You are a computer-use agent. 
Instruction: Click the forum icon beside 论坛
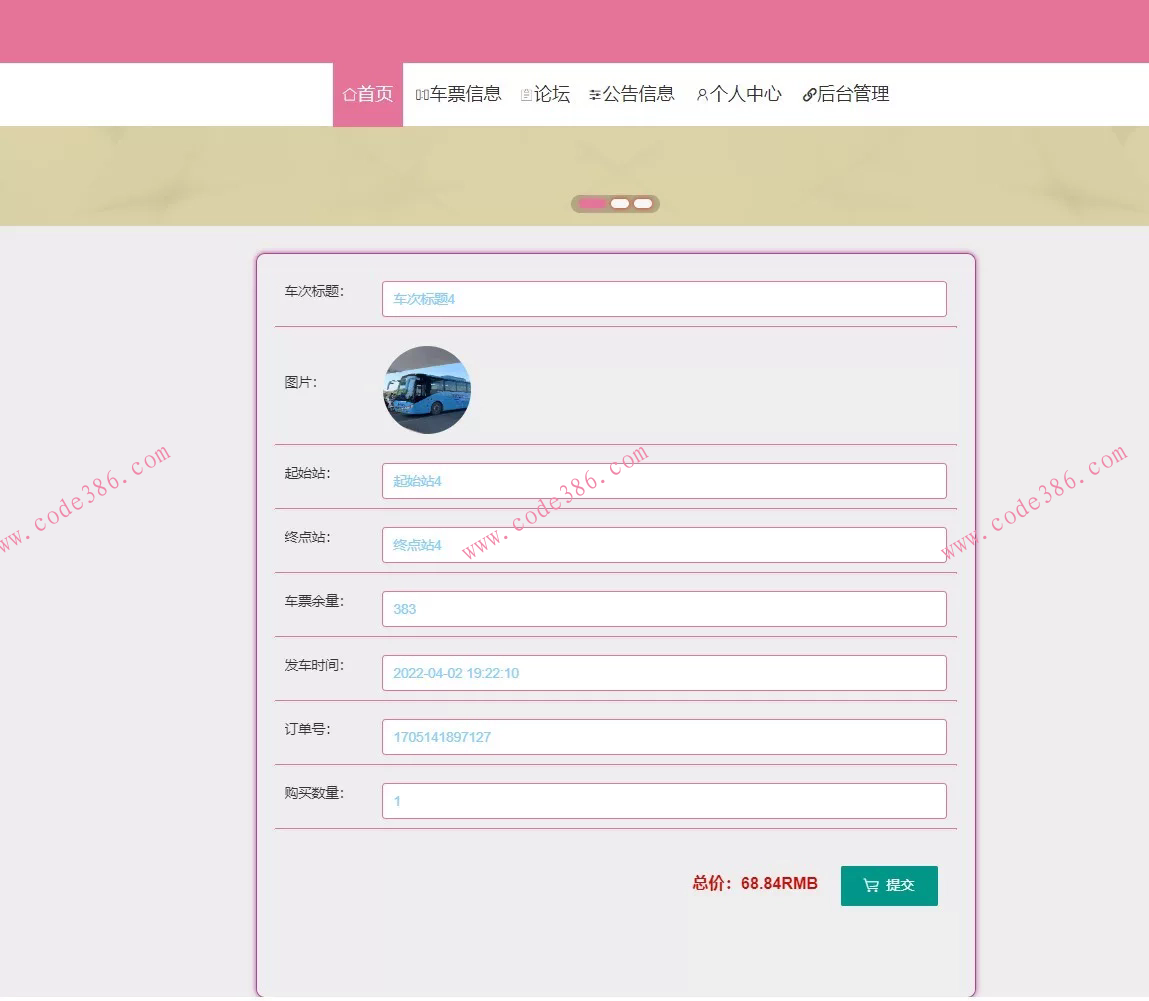pos(525,94)
